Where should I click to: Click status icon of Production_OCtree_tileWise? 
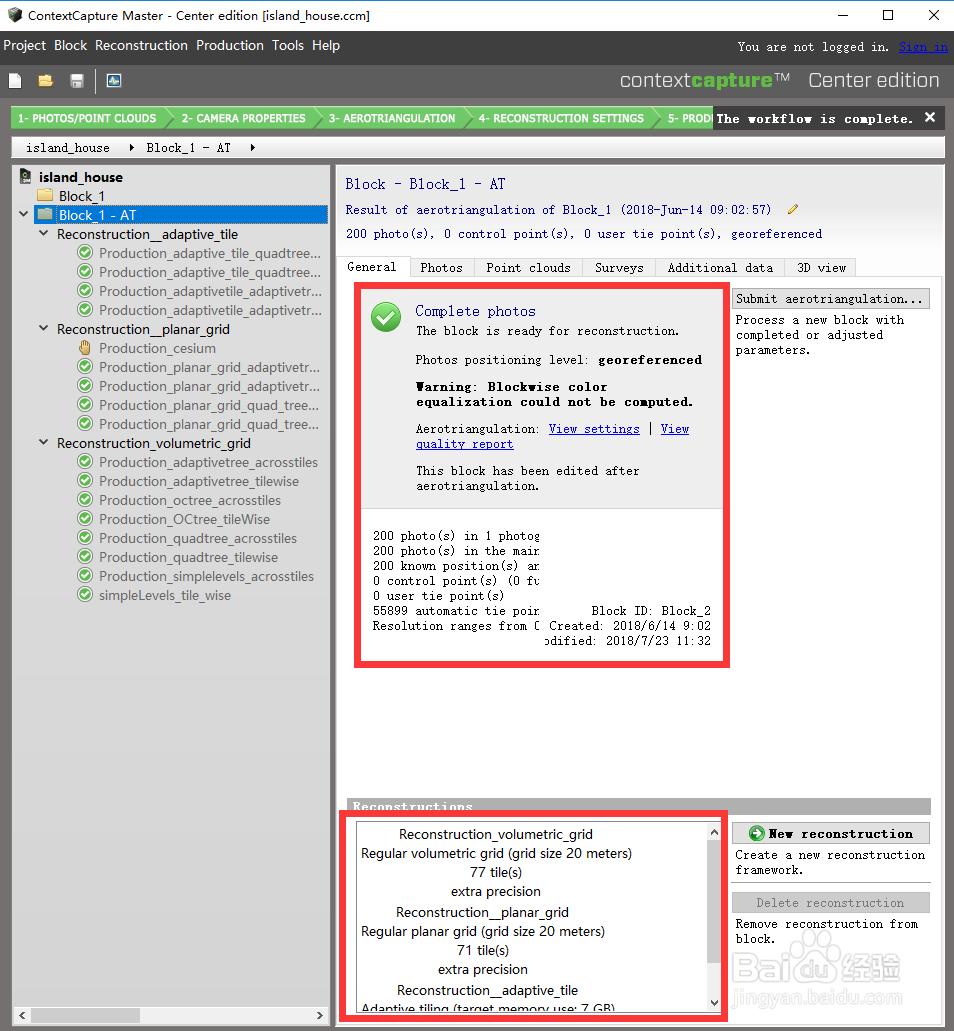pos(85,519)
